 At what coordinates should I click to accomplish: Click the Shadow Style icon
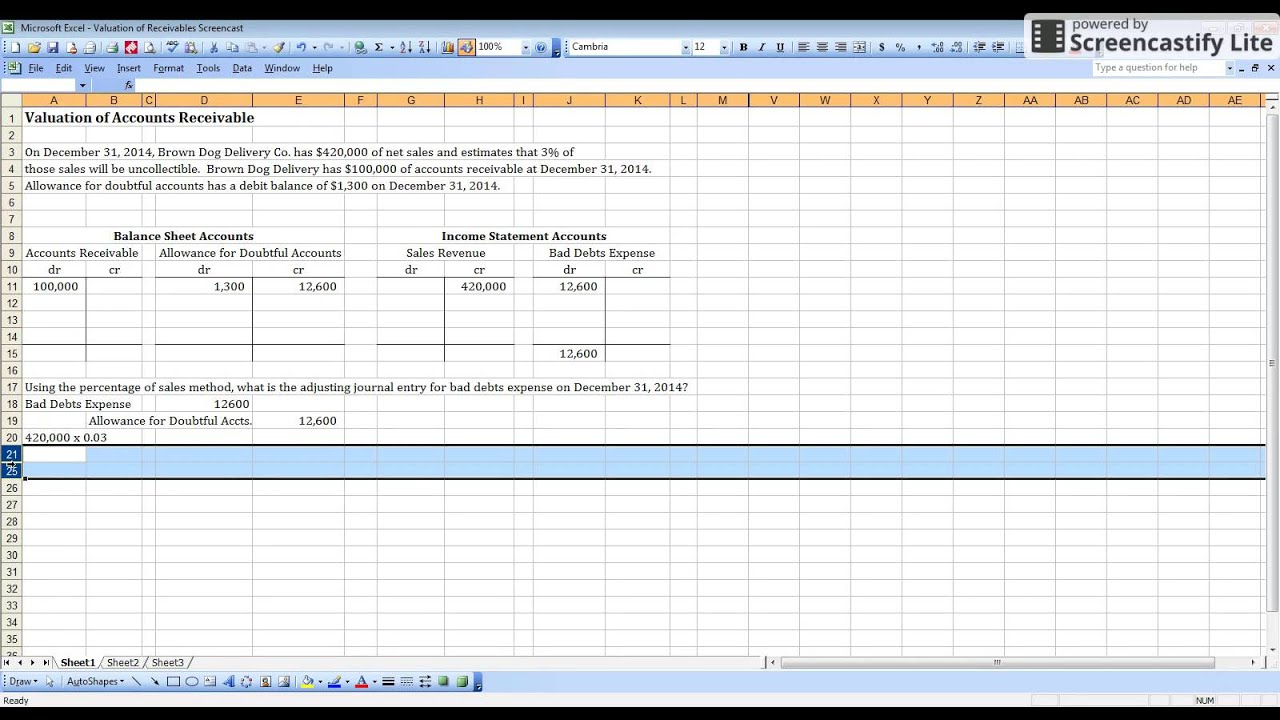click(443, 682)
